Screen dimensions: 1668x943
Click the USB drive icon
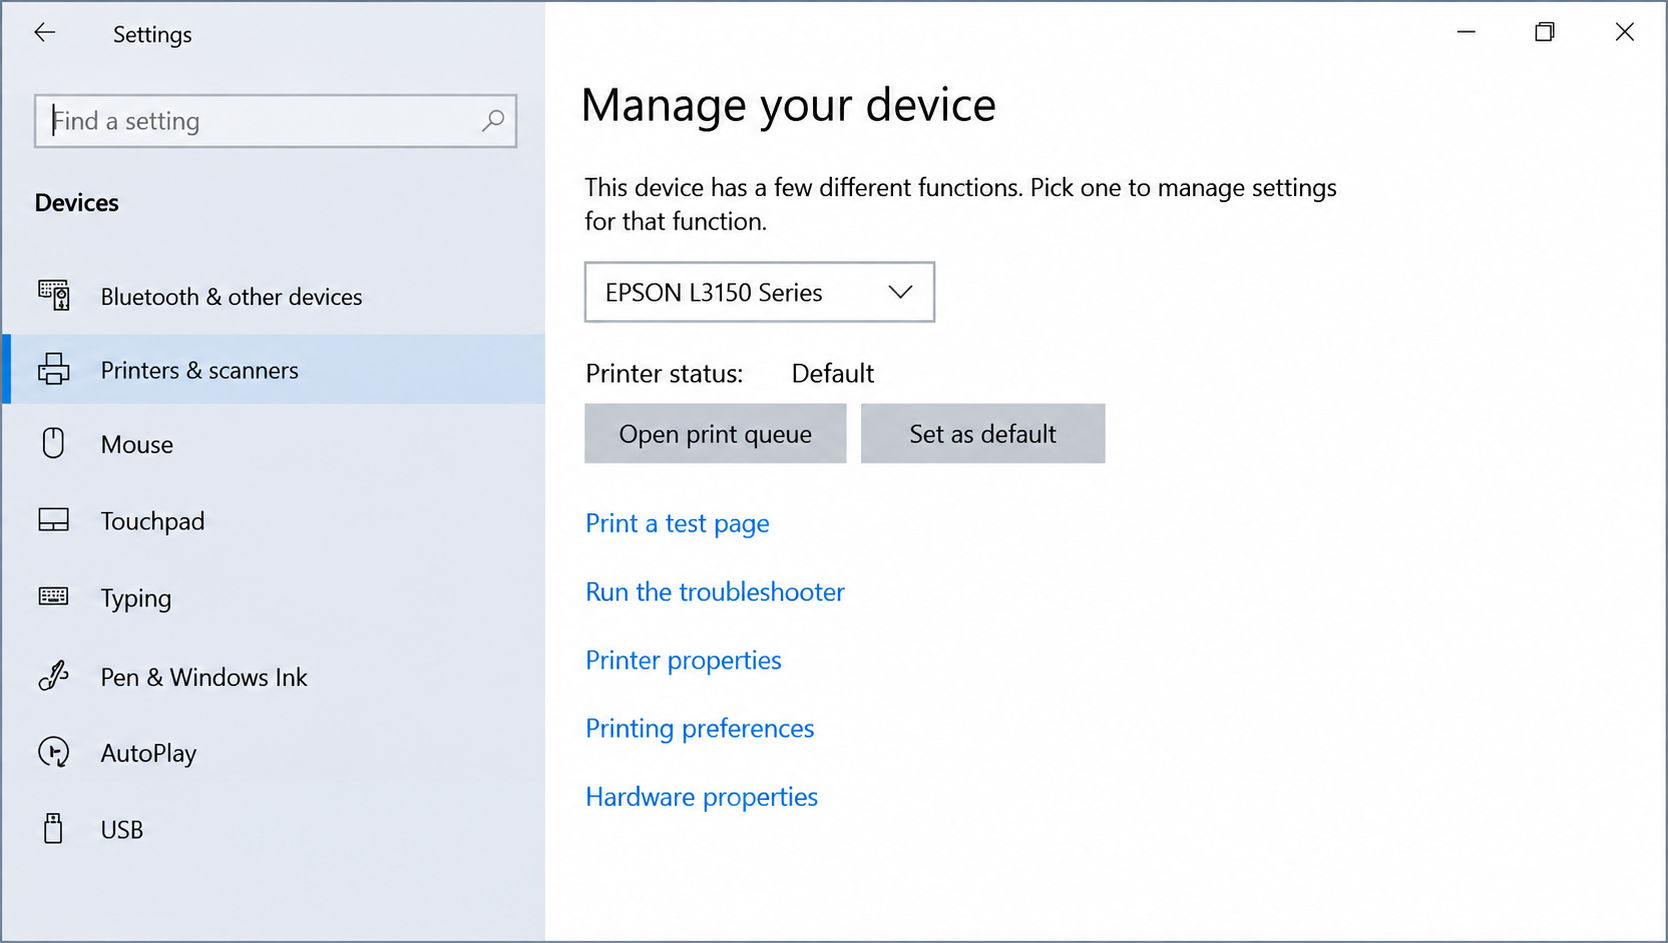pos(54,829)
